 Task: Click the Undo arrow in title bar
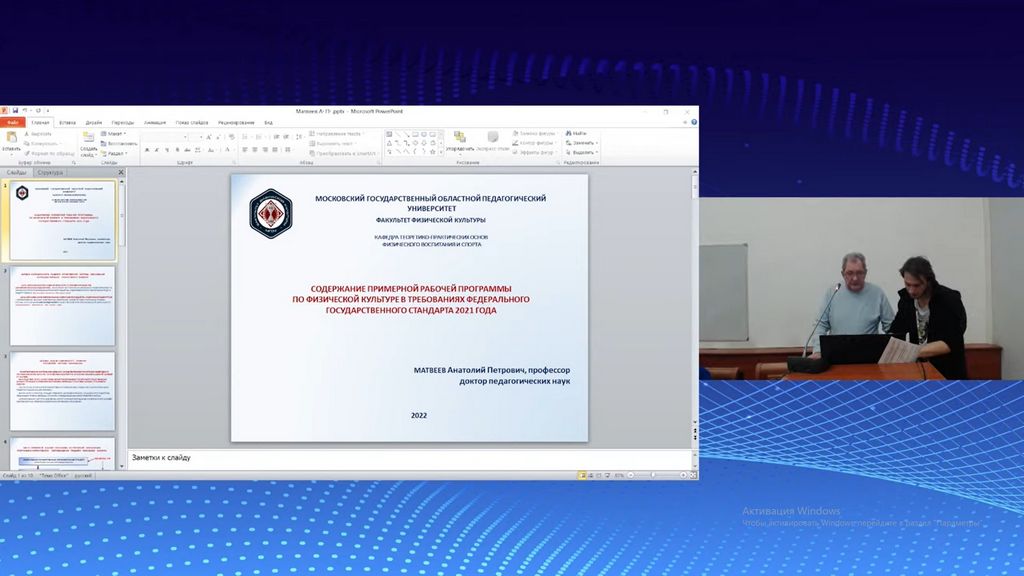click(25, 111)
